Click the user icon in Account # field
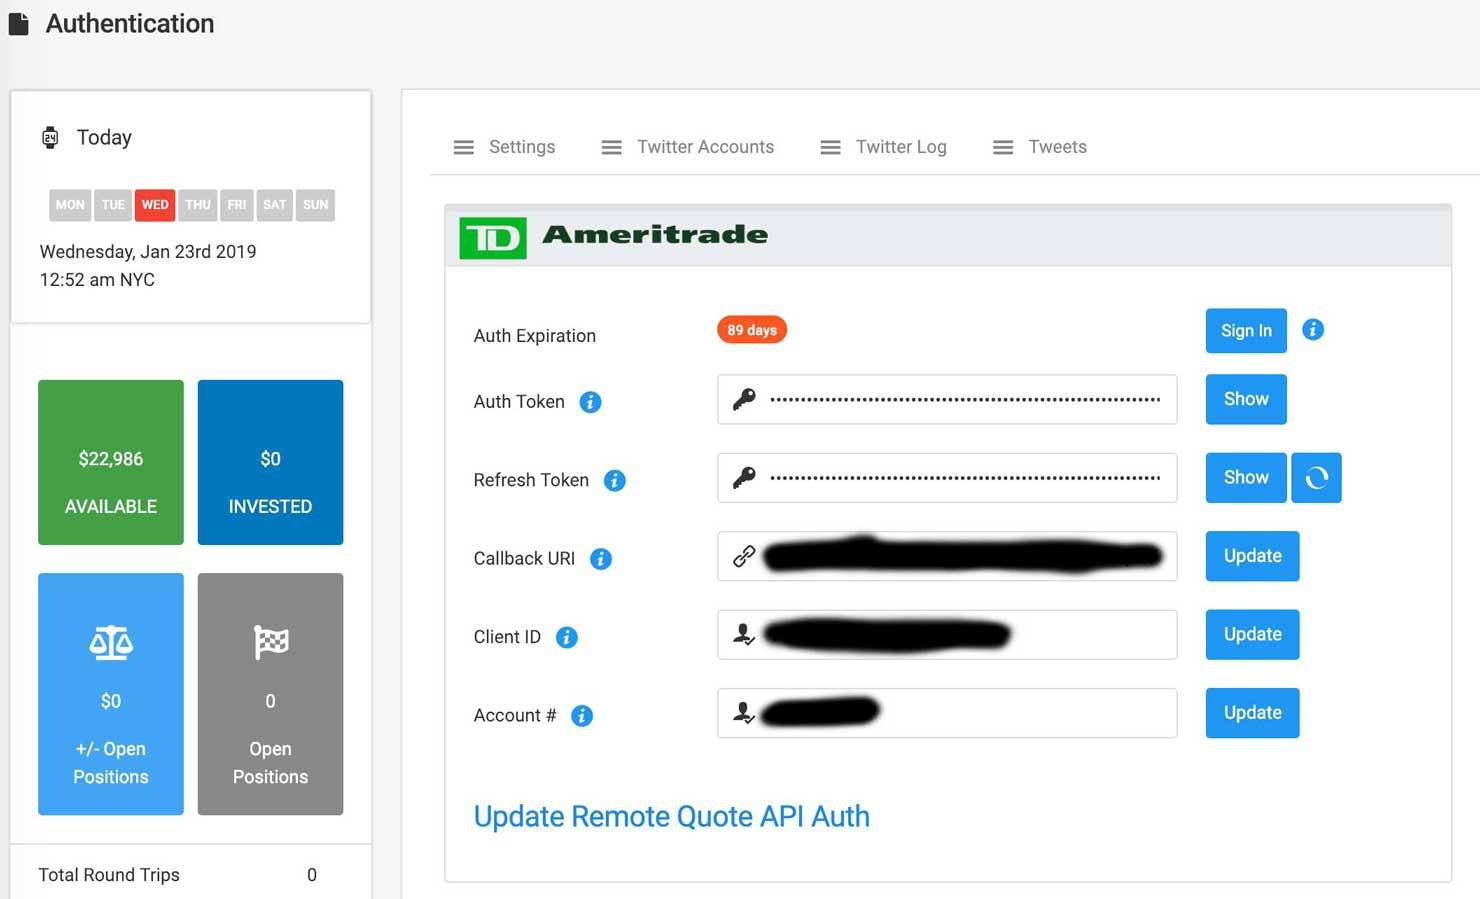This screenshot has height=899, width=1480. [x=743, y=713]
